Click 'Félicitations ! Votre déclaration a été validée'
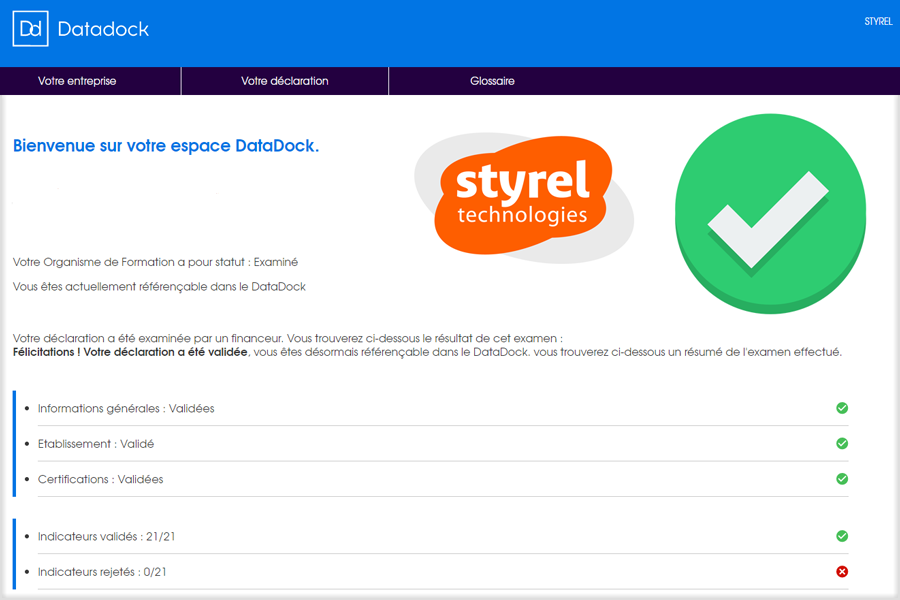The height and width of the screenshot is (600, 900). point(130,352)
